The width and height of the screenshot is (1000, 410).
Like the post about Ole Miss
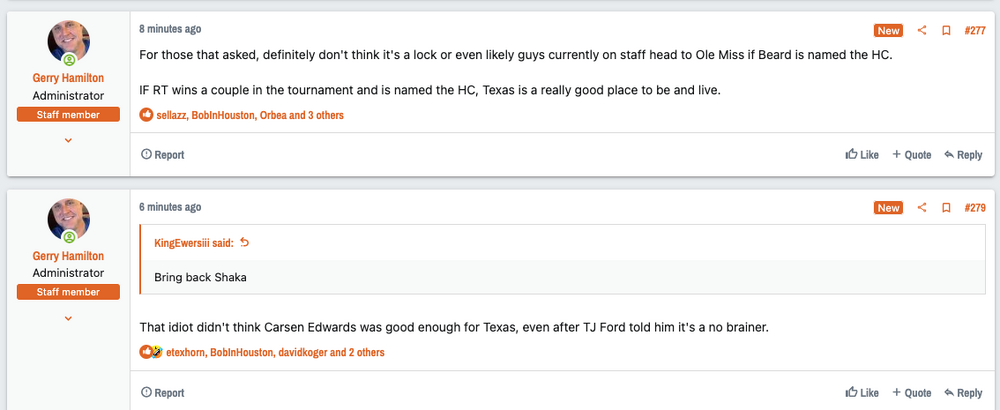point(862,155)
